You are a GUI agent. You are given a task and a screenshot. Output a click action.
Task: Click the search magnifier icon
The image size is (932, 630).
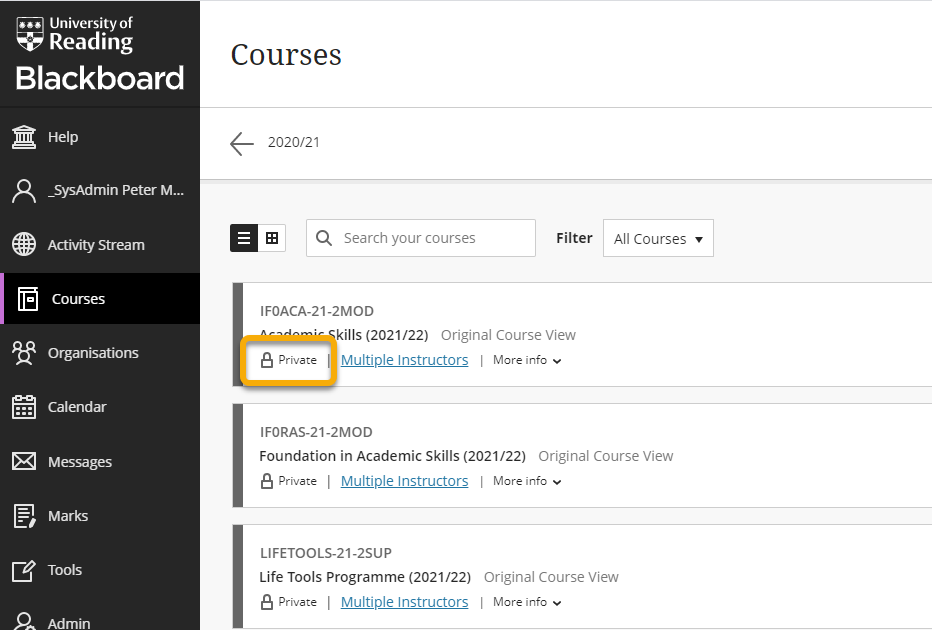tap(324, 238)
